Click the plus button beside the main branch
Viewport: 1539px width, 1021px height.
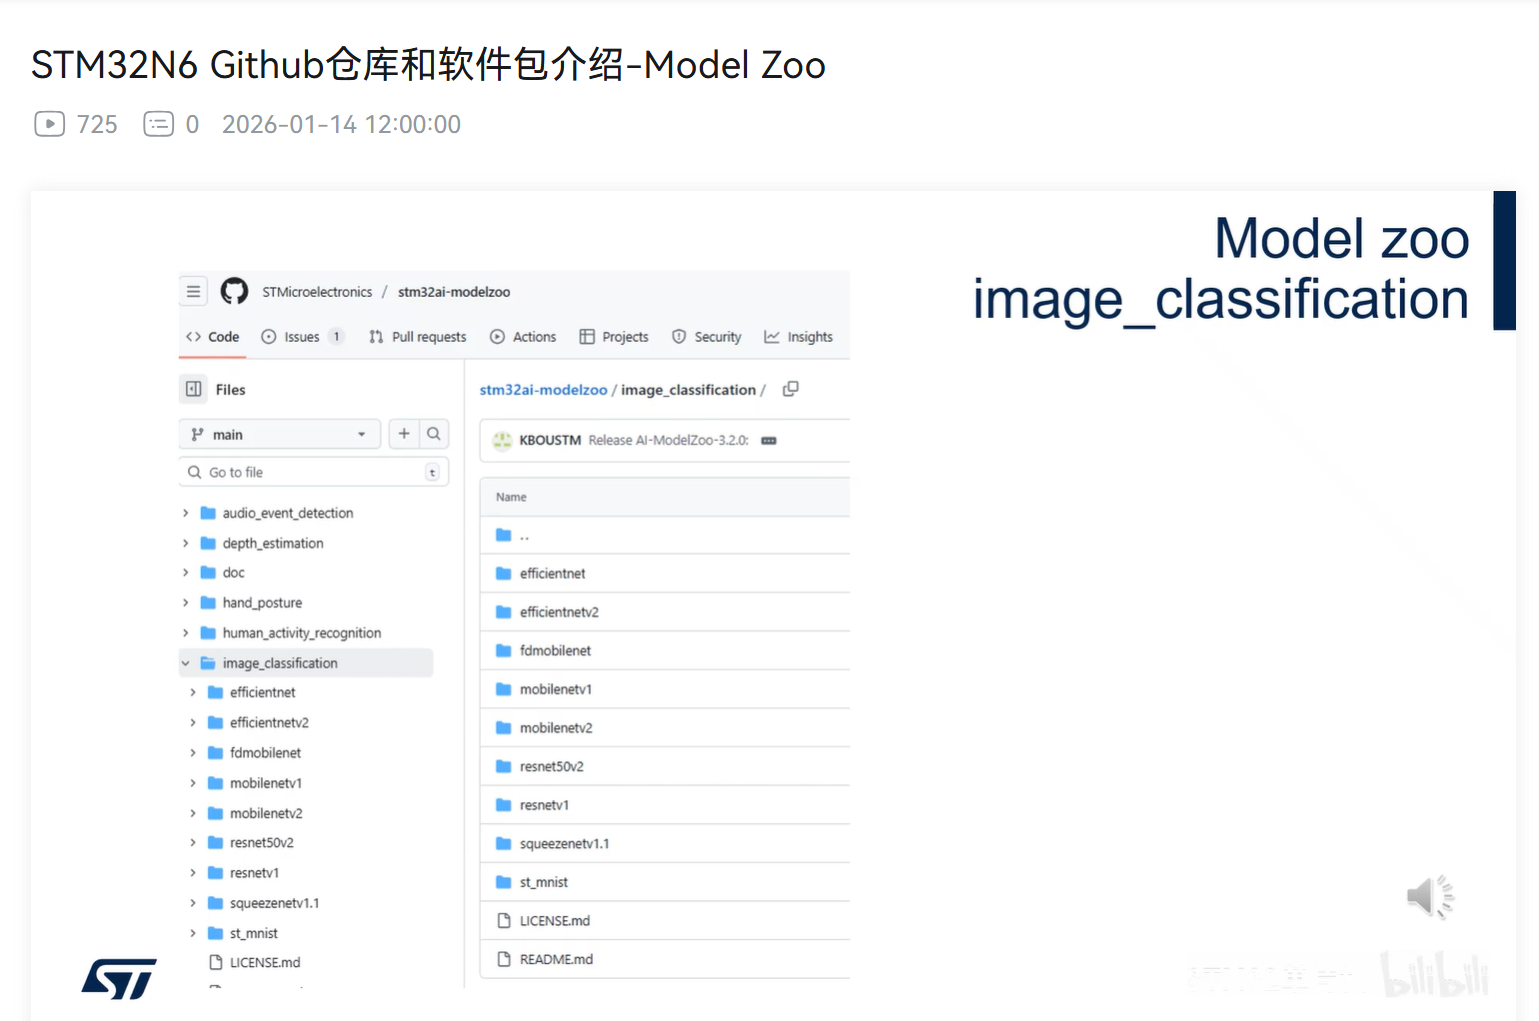click(404, 434)
